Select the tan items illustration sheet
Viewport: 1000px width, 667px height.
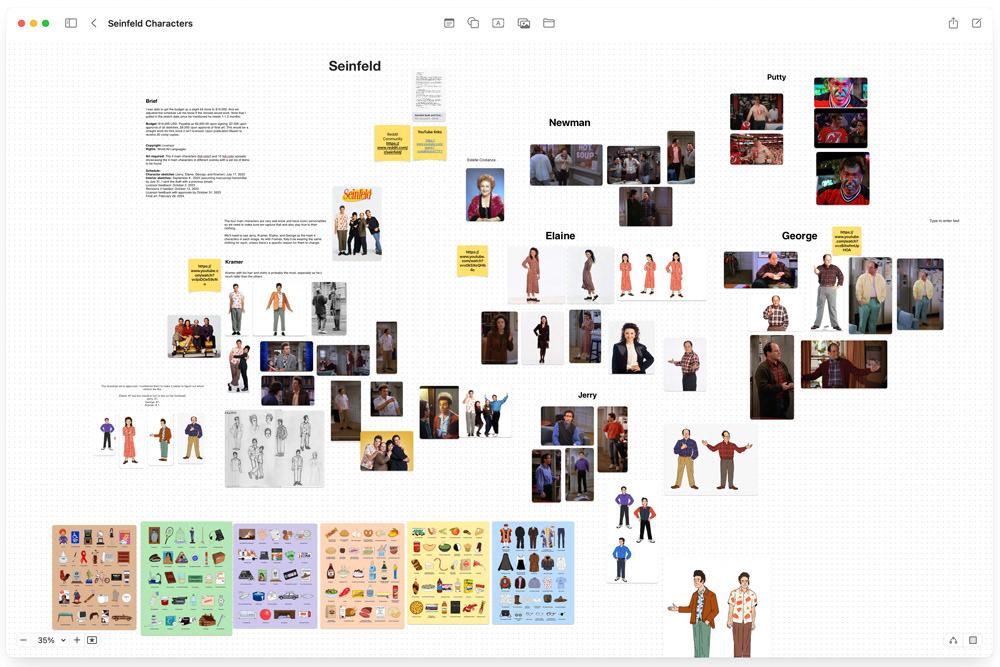point(94,577)
